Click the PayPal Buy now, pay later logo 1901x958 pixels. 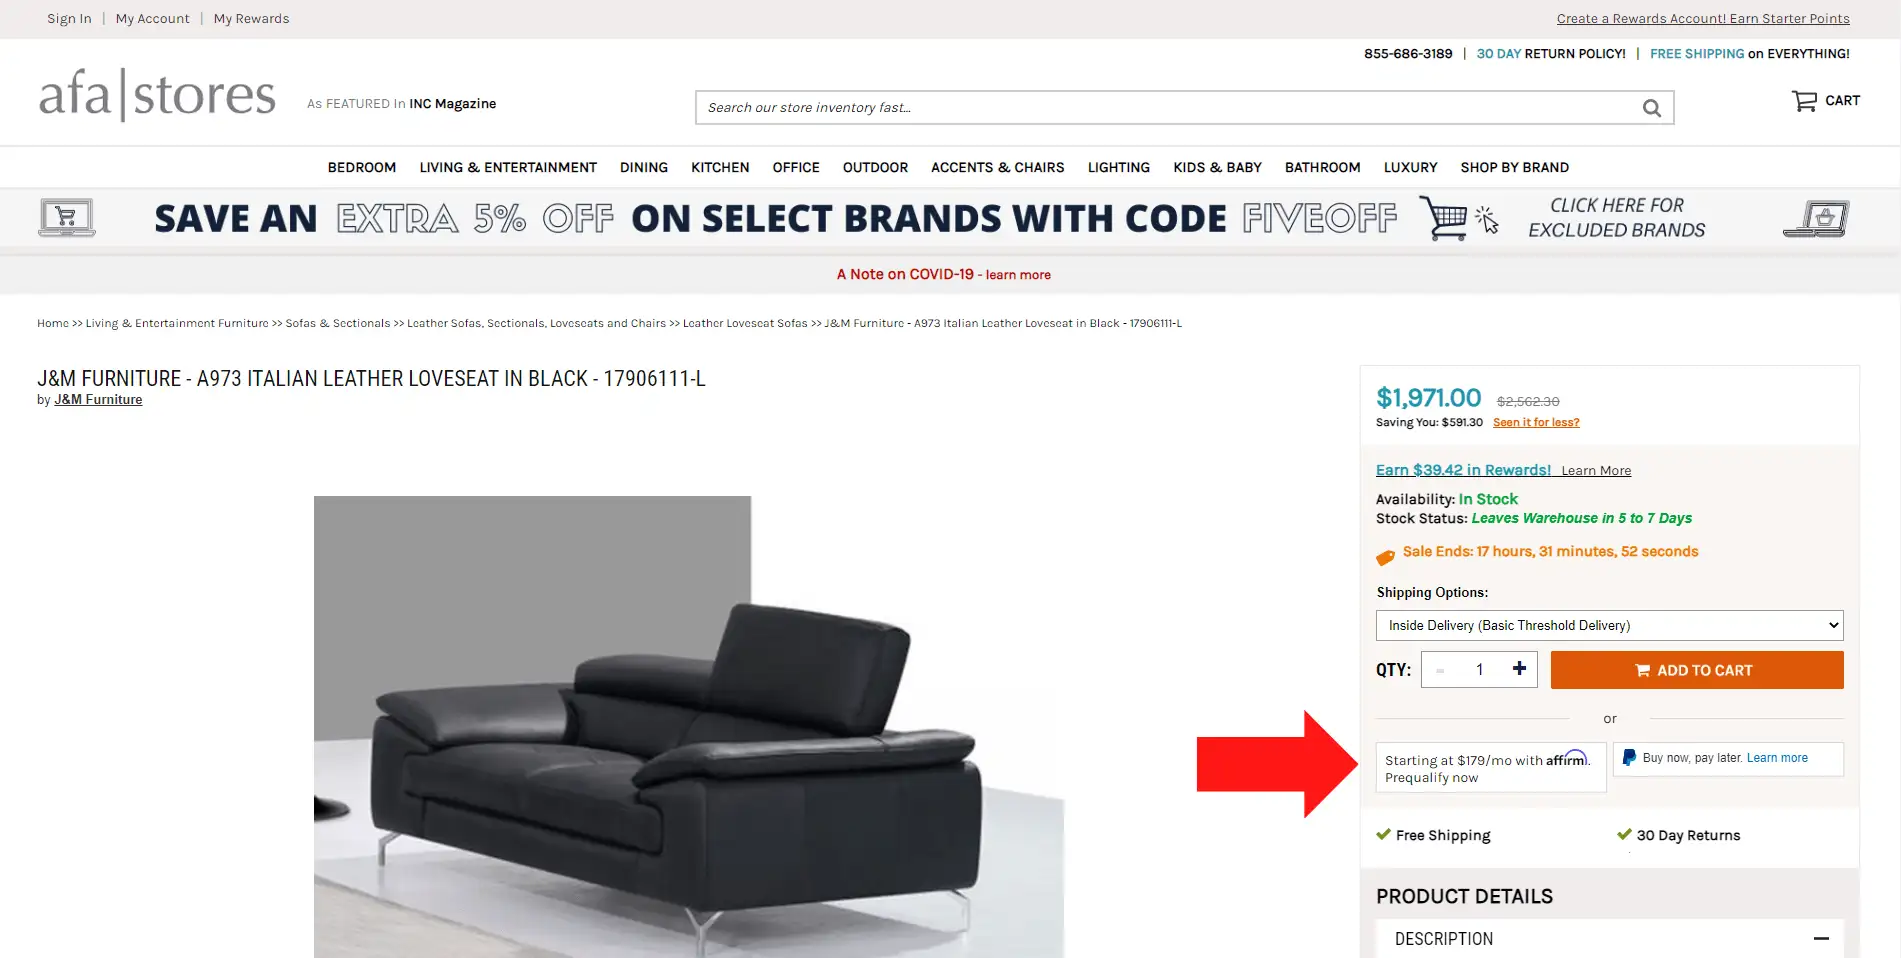(1629, 758)
